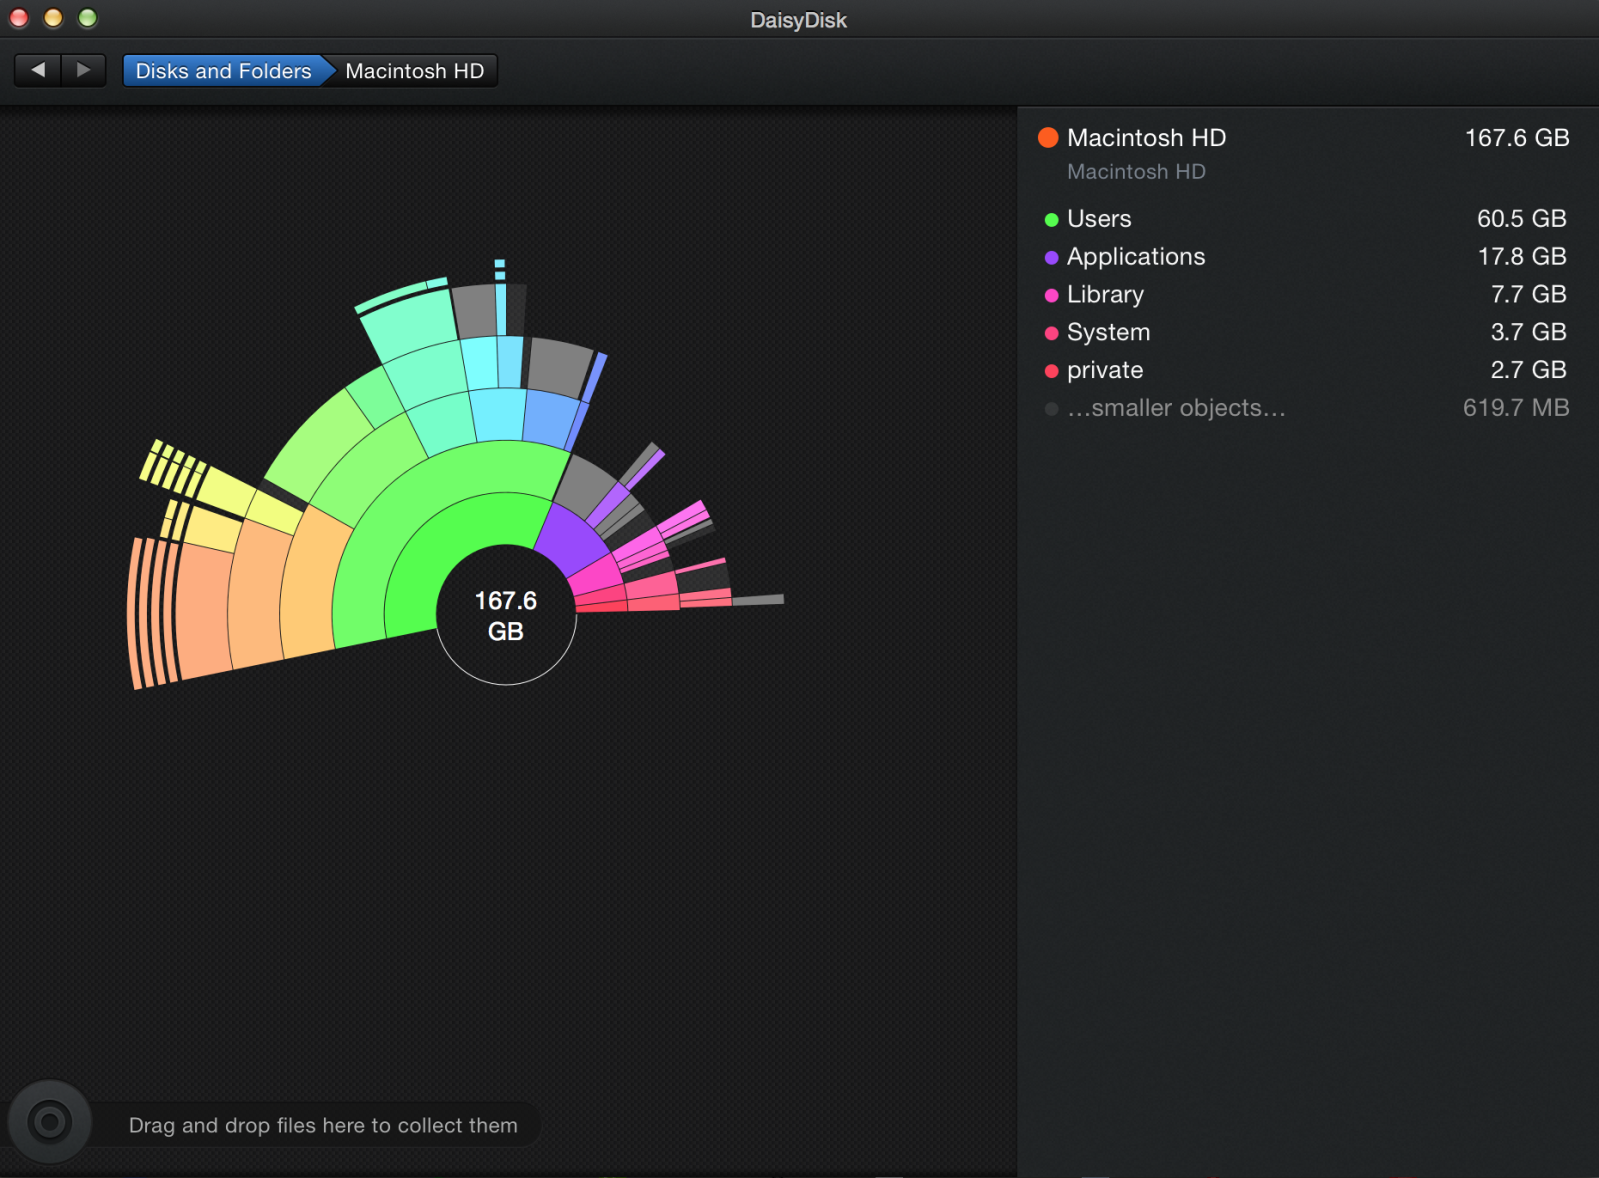Open the smaller objects entry

[x=1306, y=408]
